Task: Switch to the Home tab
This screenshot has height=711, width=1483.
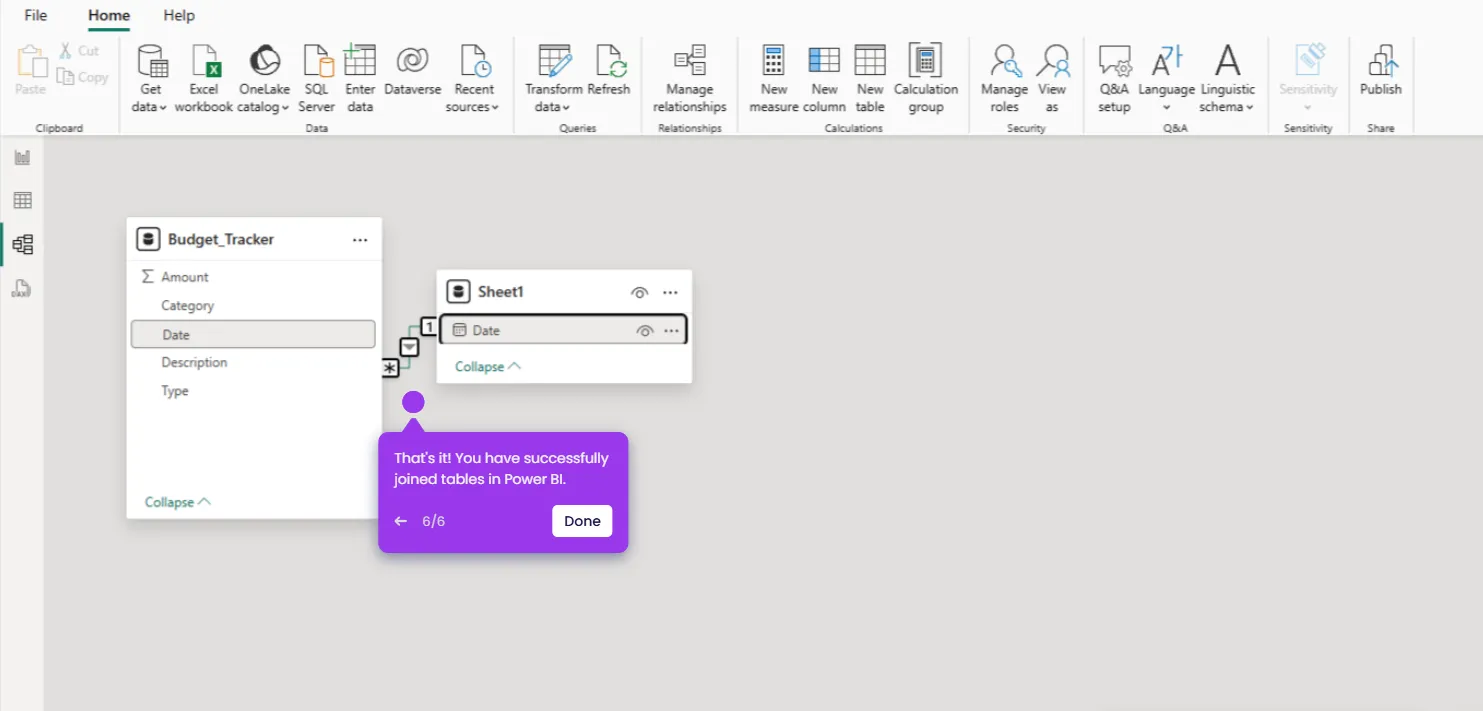Action: (x=109, y=15)
